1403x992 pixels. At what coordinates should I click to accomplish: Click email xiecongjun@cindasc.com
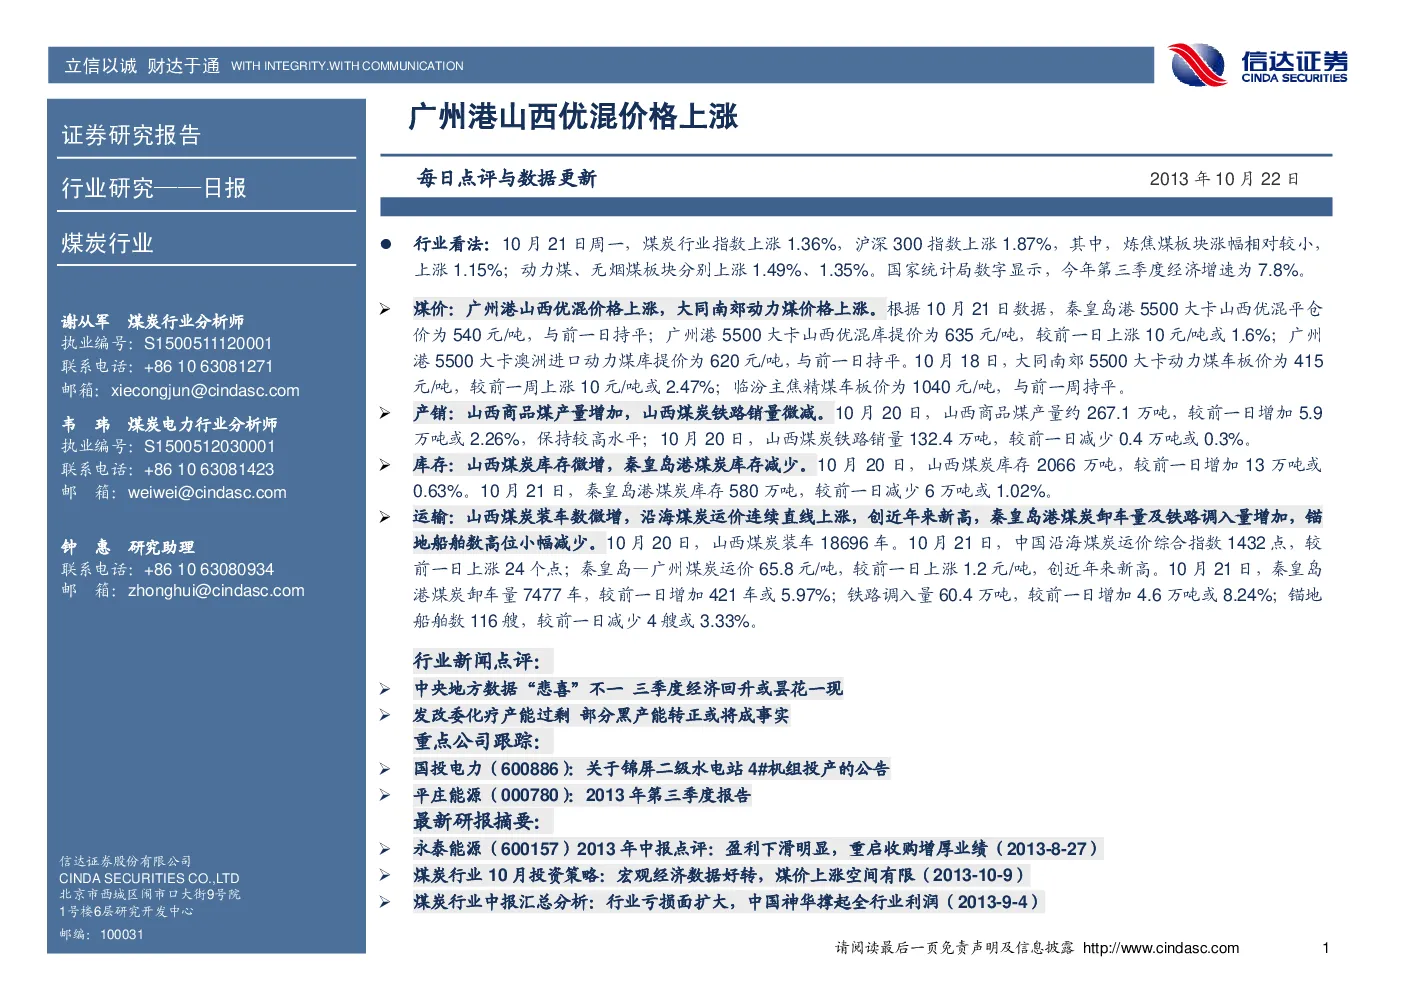[x=205, y=390]
